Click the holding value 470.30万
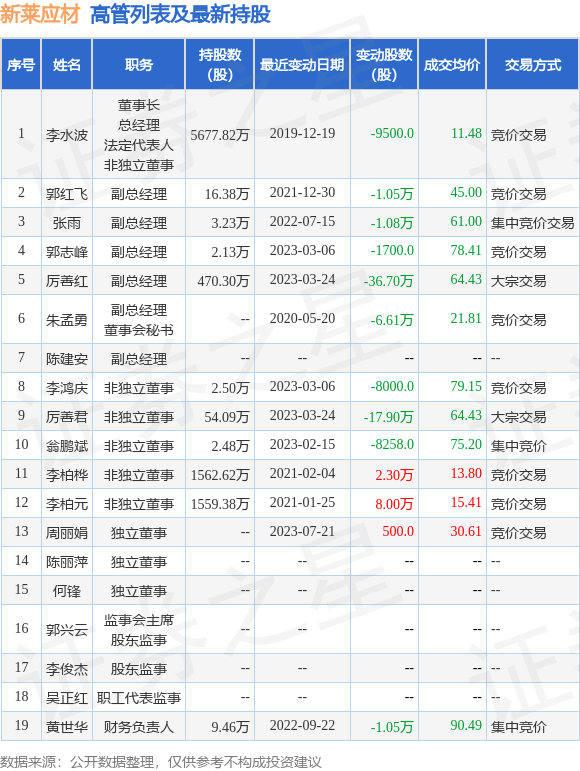The width and height of the screenshot is (580, 771). [x=224, y=281]
